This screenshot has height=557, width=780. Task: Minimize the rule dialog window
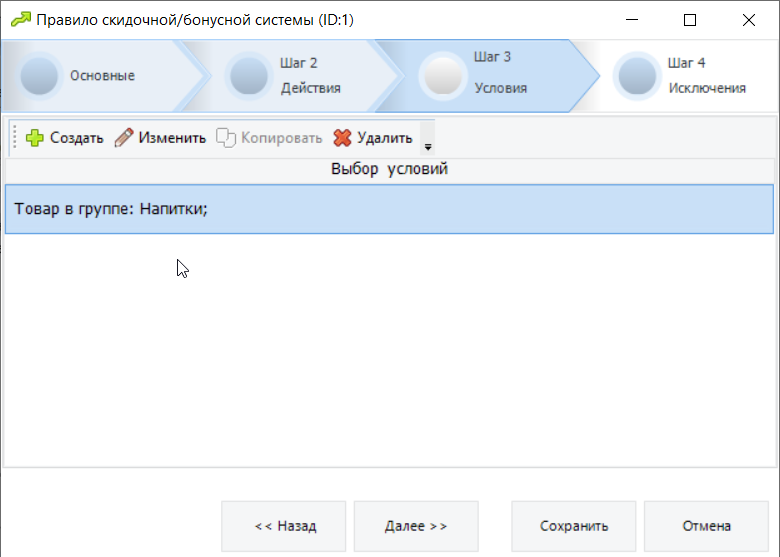tap(632, 20)
